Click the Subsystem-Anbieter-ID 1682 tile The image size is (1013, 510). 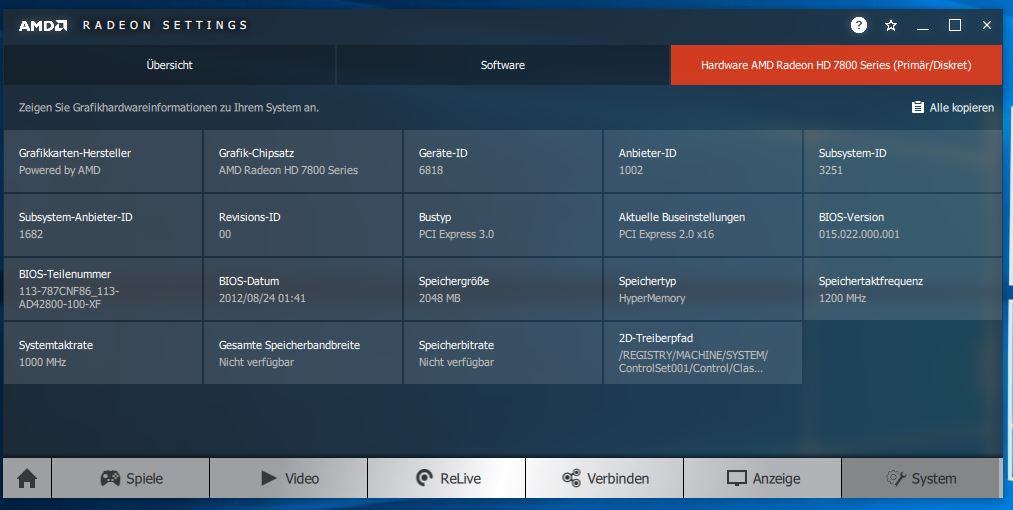(103, 225)
